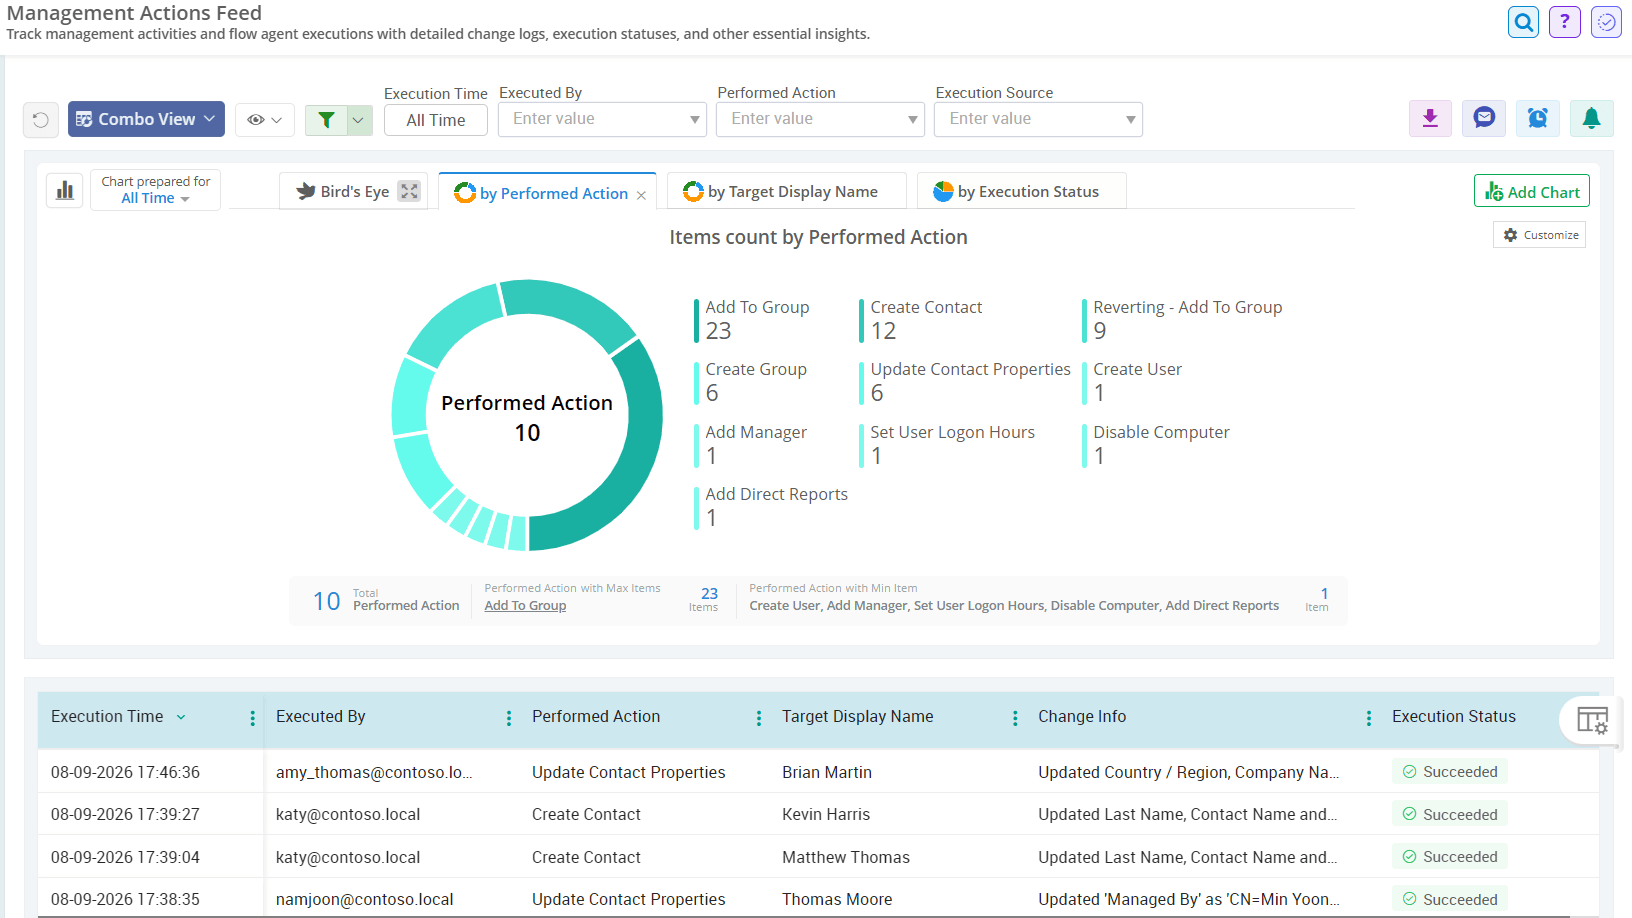The width and height of the screenshot is (1632, 918).
Task: Click the blue alarm clock schedule icon
Action: pyautogui.click(x=1537, y=118)
